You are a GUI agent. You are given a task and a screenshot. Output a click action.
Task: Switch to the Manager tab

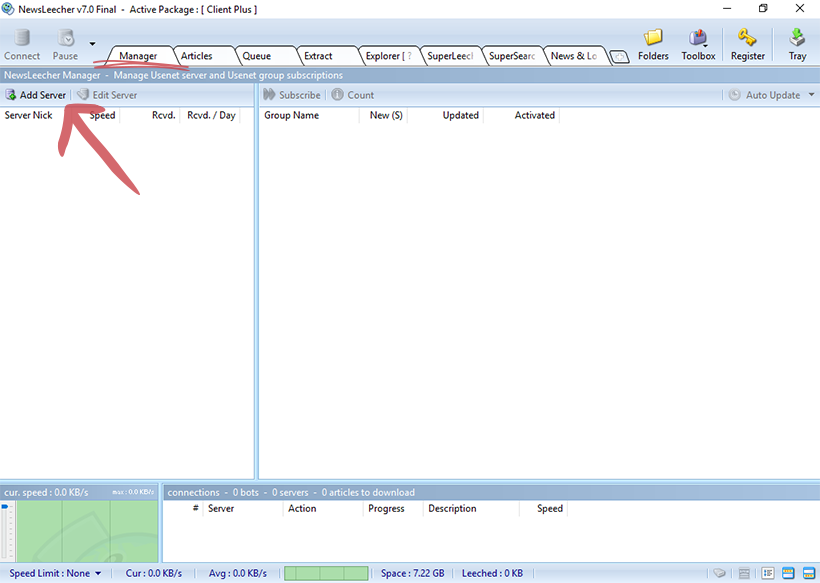pyautogui.click(x=138, y=56)
